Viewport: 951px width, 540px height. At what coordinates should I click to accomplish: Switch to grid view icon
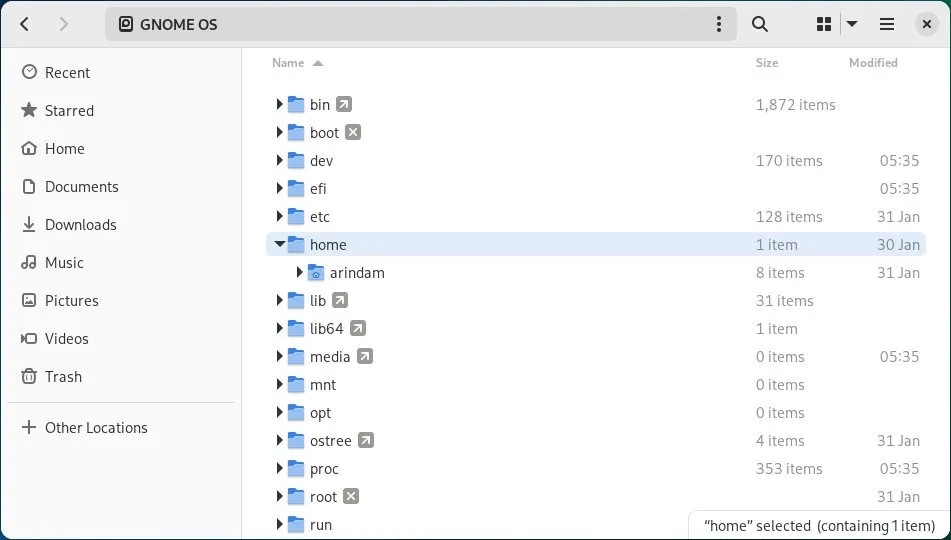[x=824, y=24]
